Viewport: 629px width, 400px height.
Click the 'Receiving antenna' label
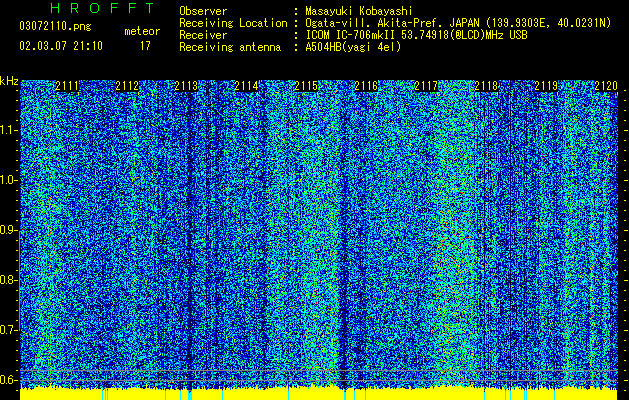pos(230,47)
